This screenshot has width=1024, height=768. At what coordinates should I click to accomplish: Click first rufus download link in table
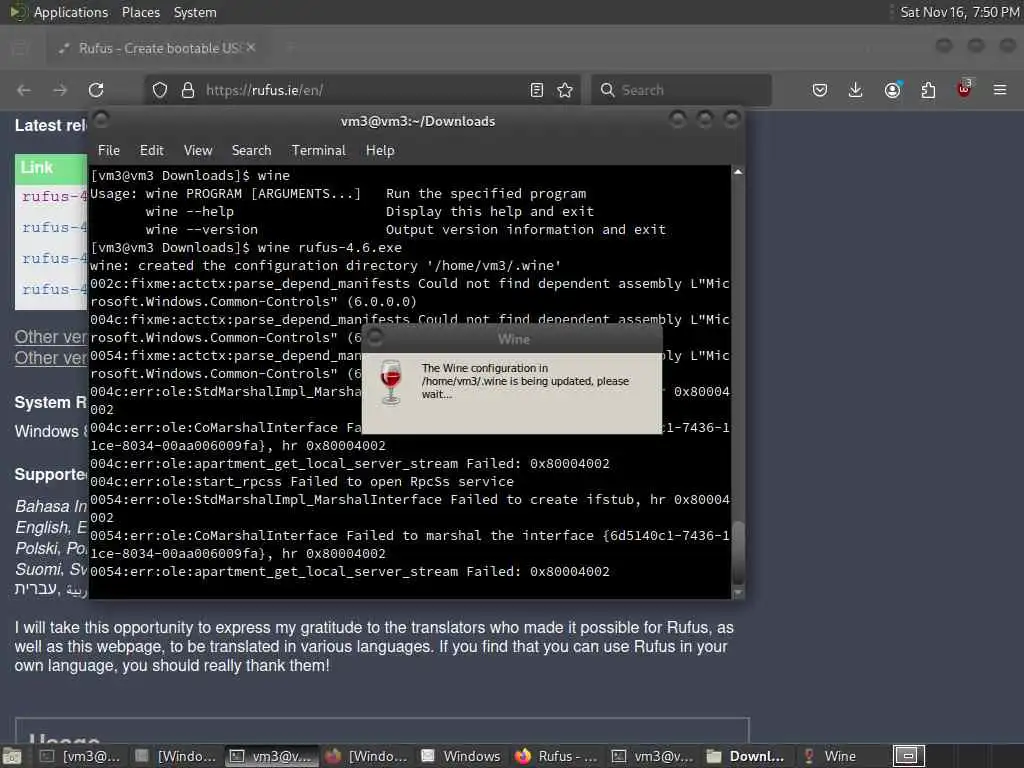54,196
